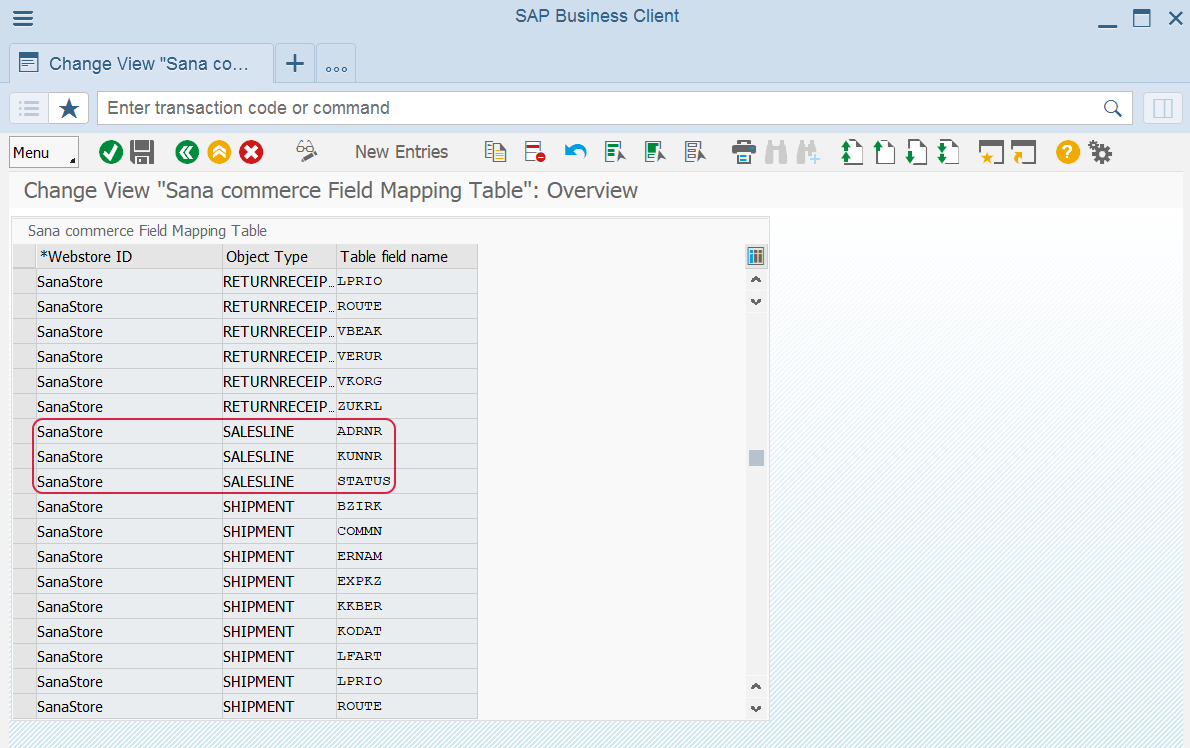Click SanaStore in the SHIPMENT LPRIO row
Viewport: 1190px width, 748px height.
pos(129,682)
